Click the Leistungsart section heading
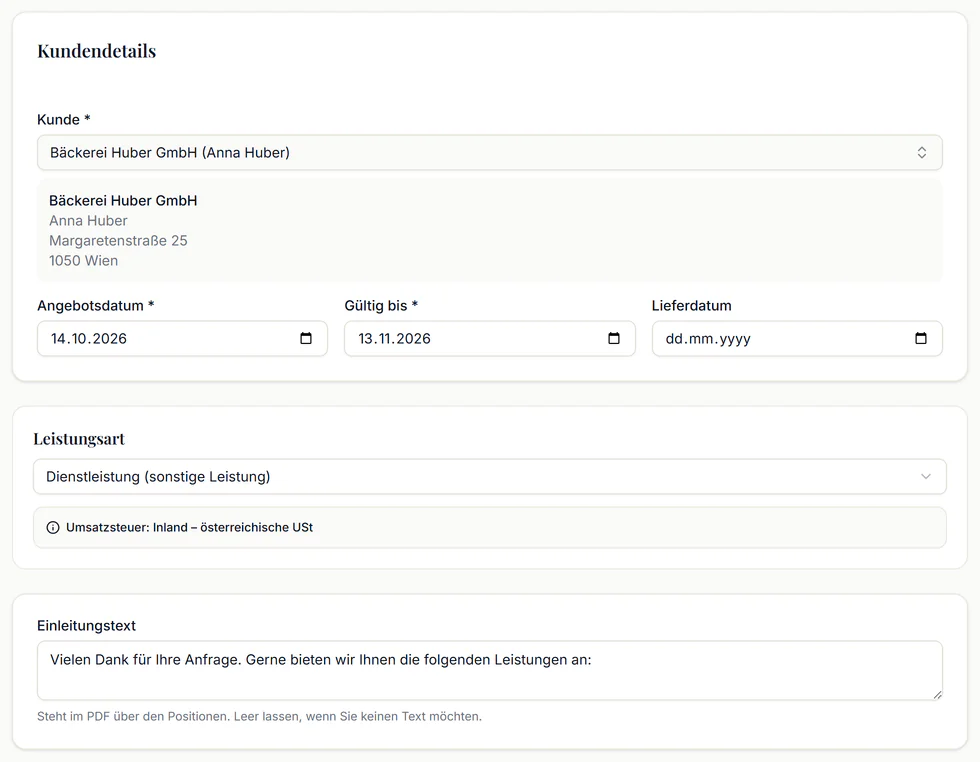The image size is (980, 762). [x=79, y=439]
